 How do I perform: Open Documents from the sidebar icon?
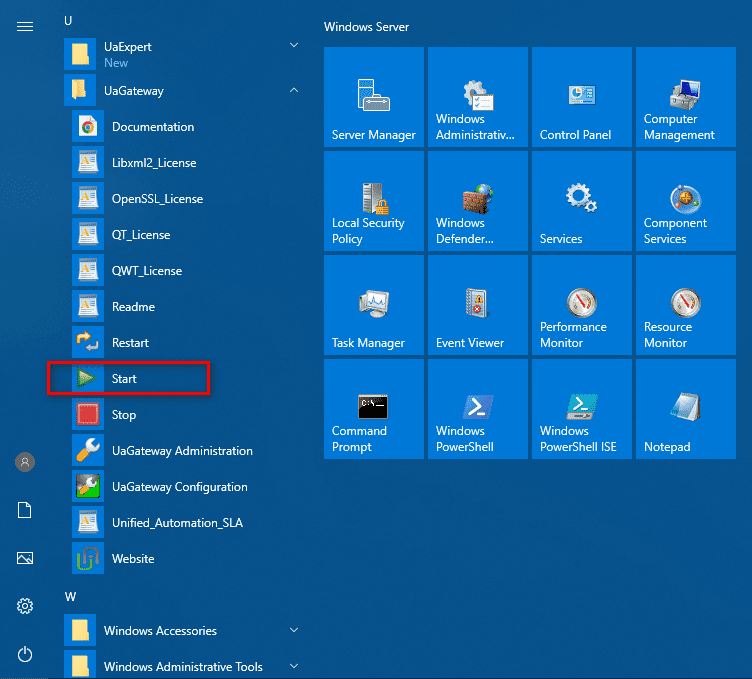(25, 510)
